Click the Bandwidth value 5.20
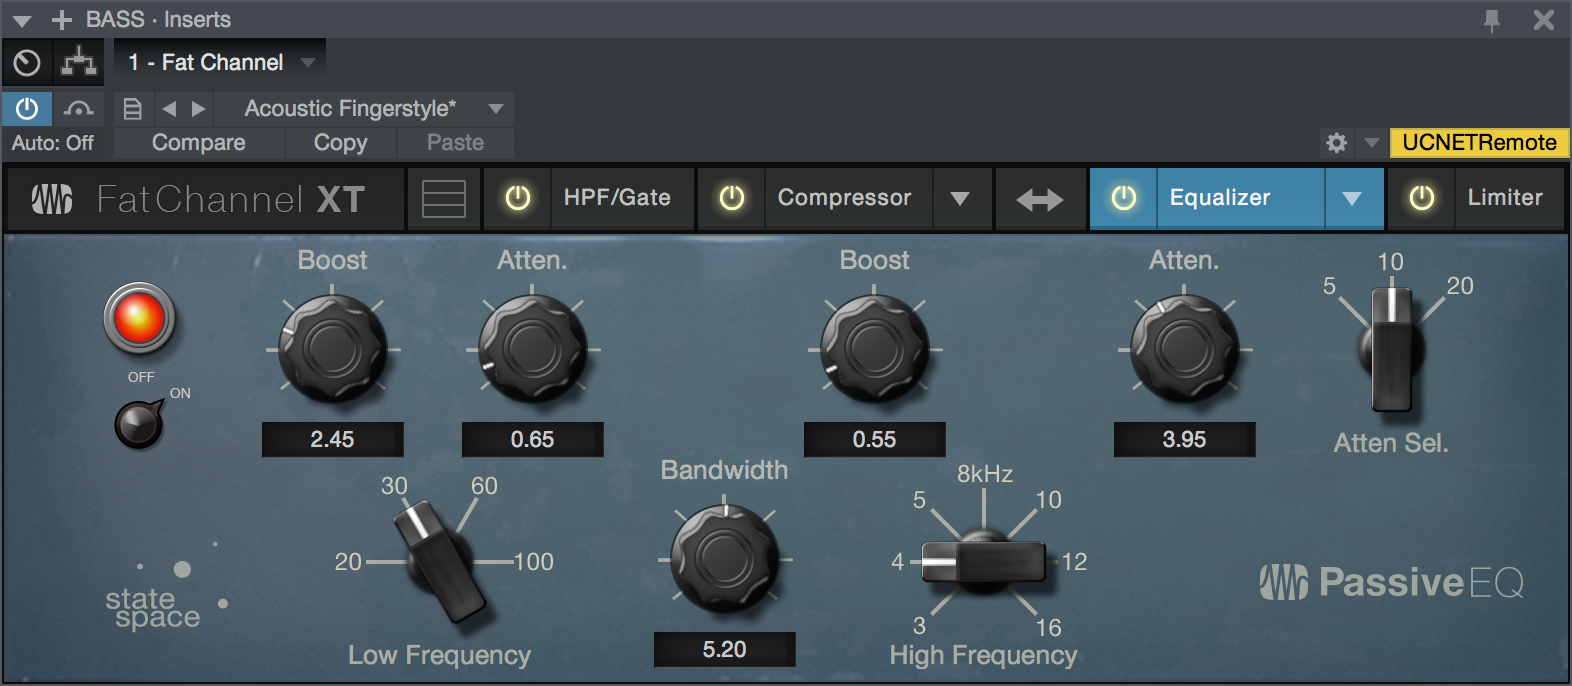Image resolution: width=1572 pixels, height=686 pixels. click(725, 649)
